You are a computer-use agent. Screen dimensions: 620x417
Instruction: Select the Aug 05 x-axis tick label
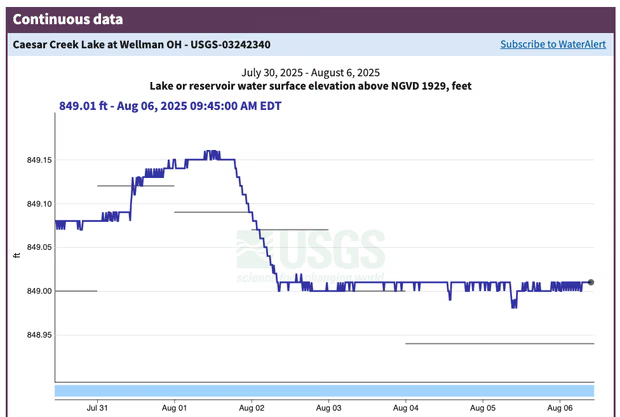483,408
